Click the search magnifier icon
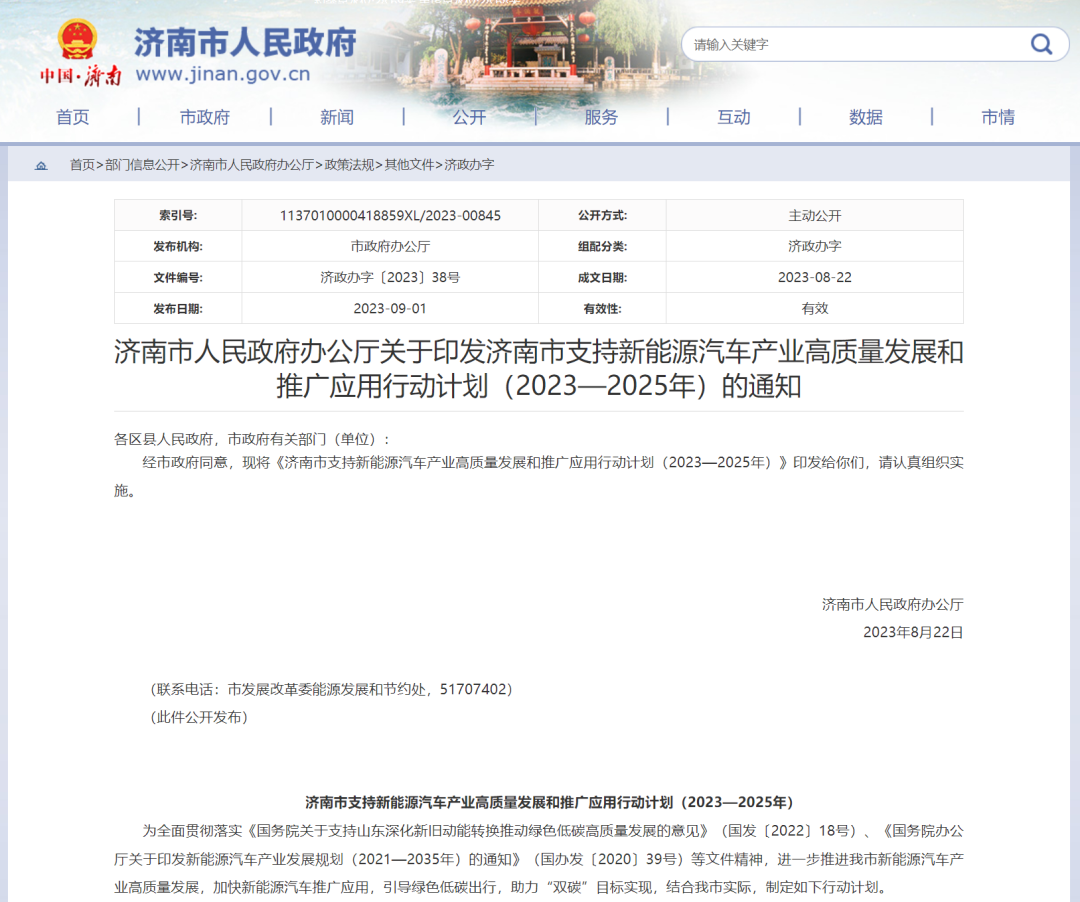This screenshot has height=902, width=1080. coord(1041,45)
